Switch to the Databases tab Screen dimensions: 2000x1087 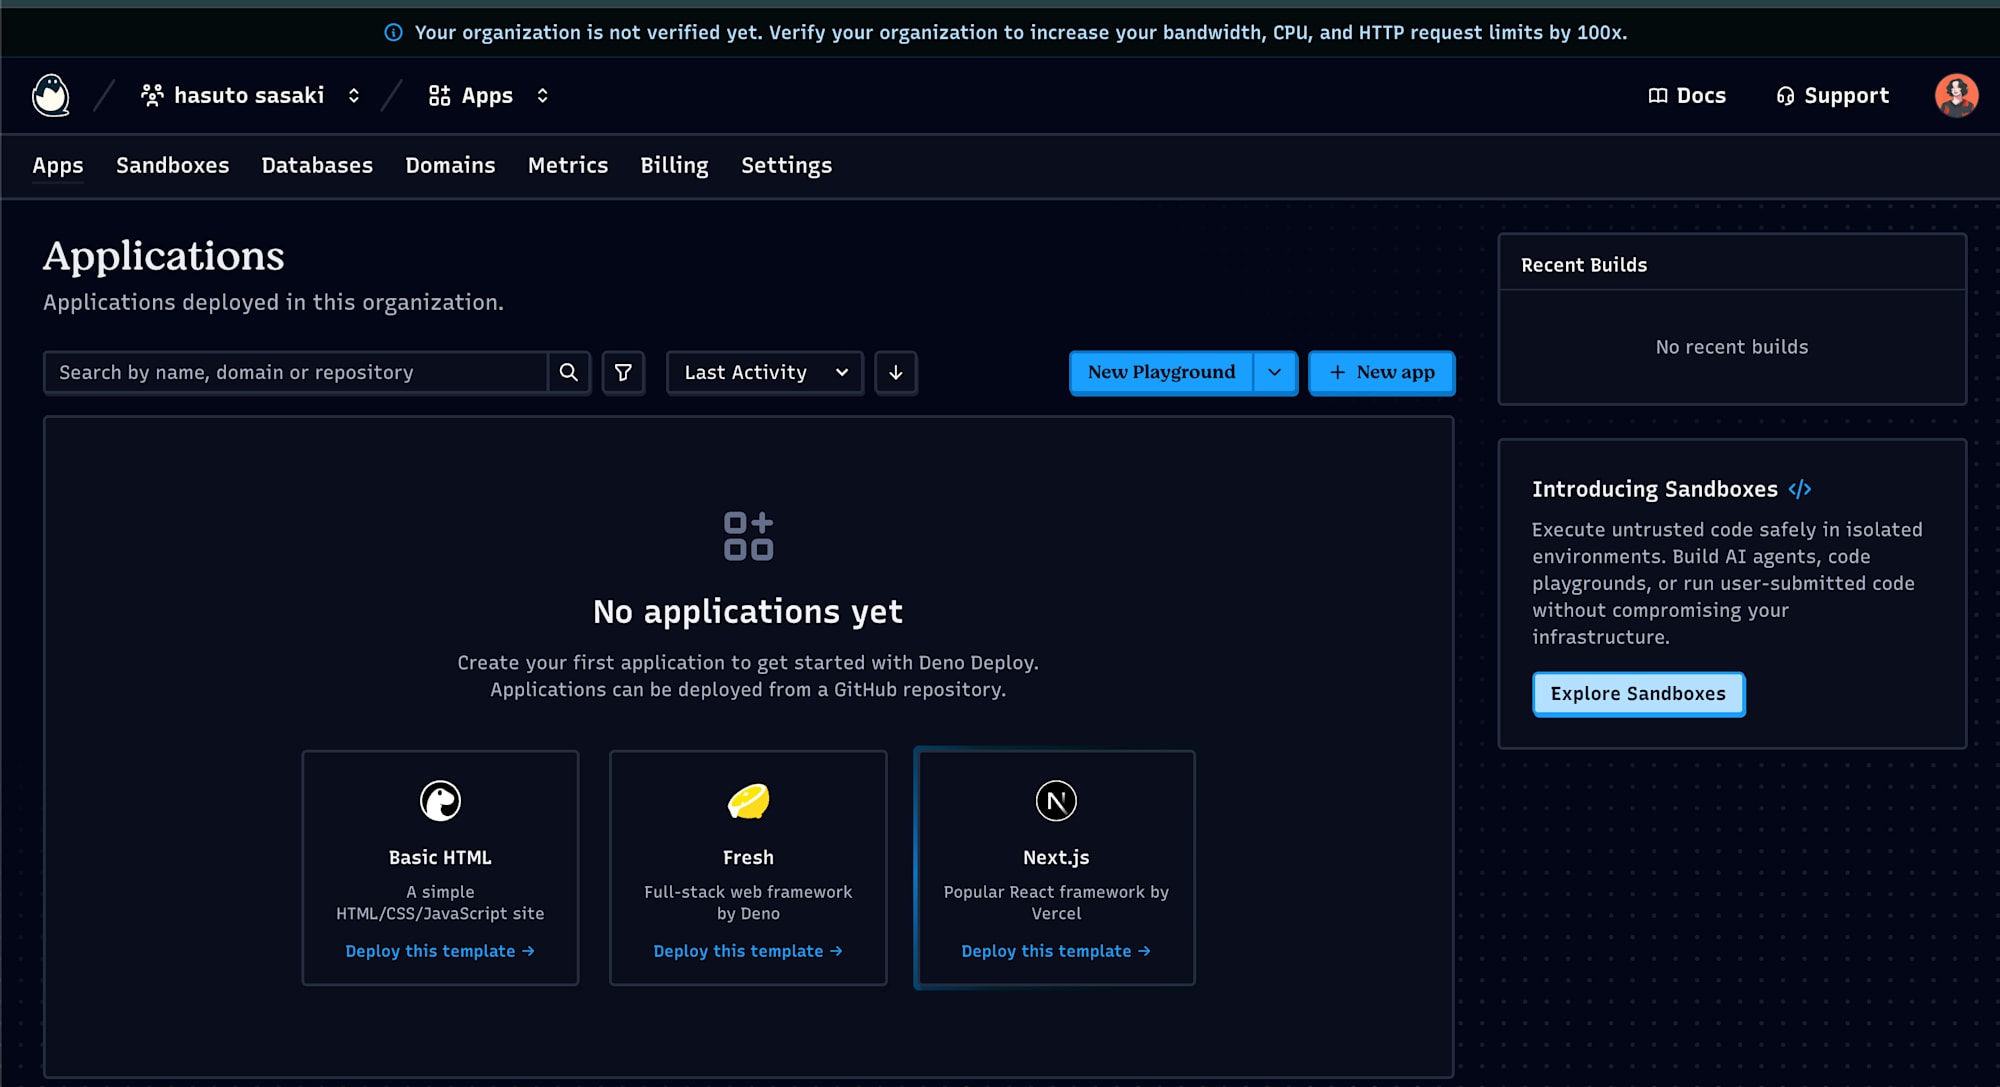point(317,165)
